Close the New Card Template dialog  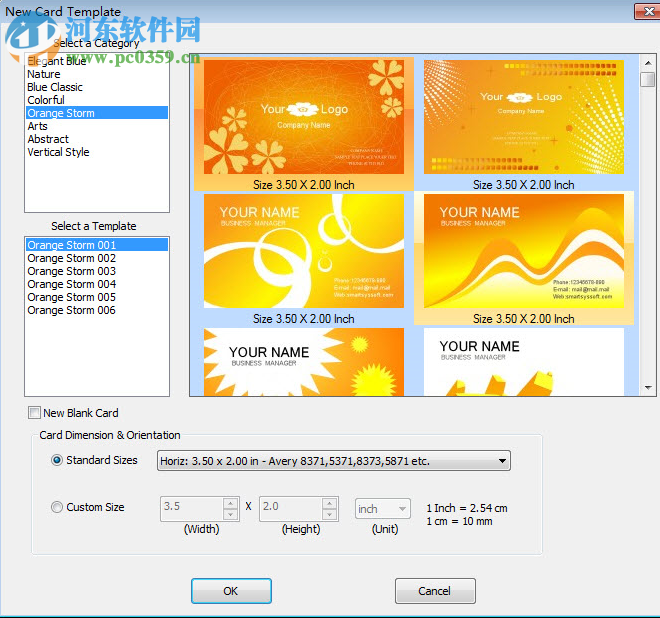pos(649,11)
